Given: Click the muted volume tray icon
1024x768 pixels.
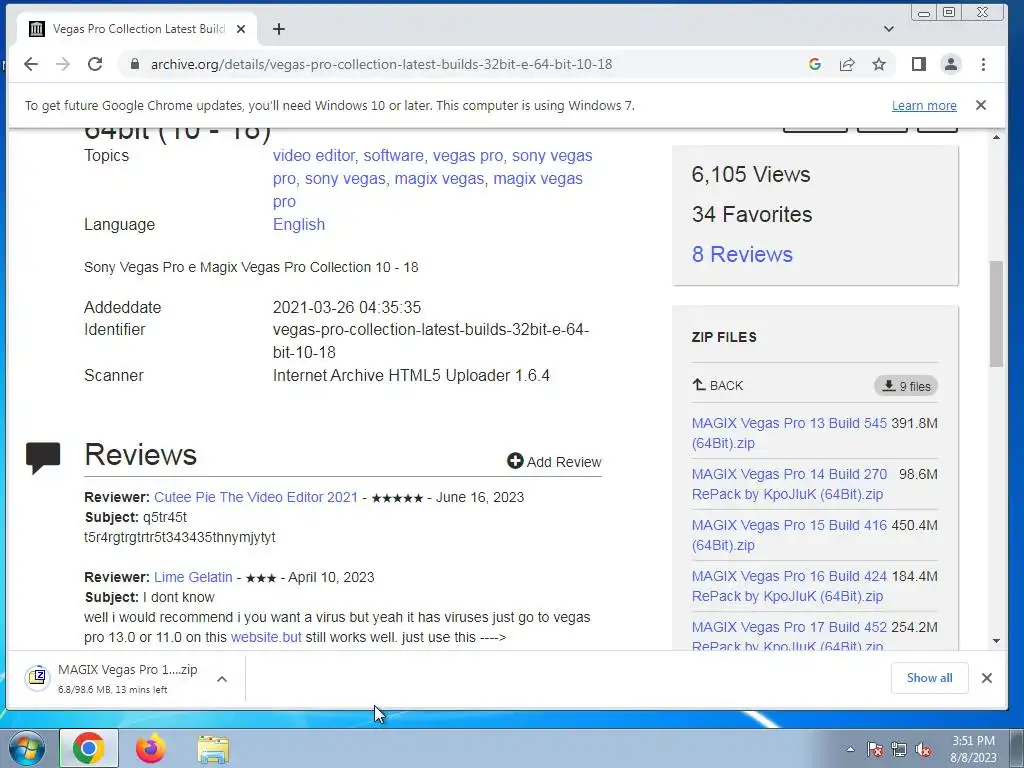Looking at the screenshot, I should (x=923, y=750).
